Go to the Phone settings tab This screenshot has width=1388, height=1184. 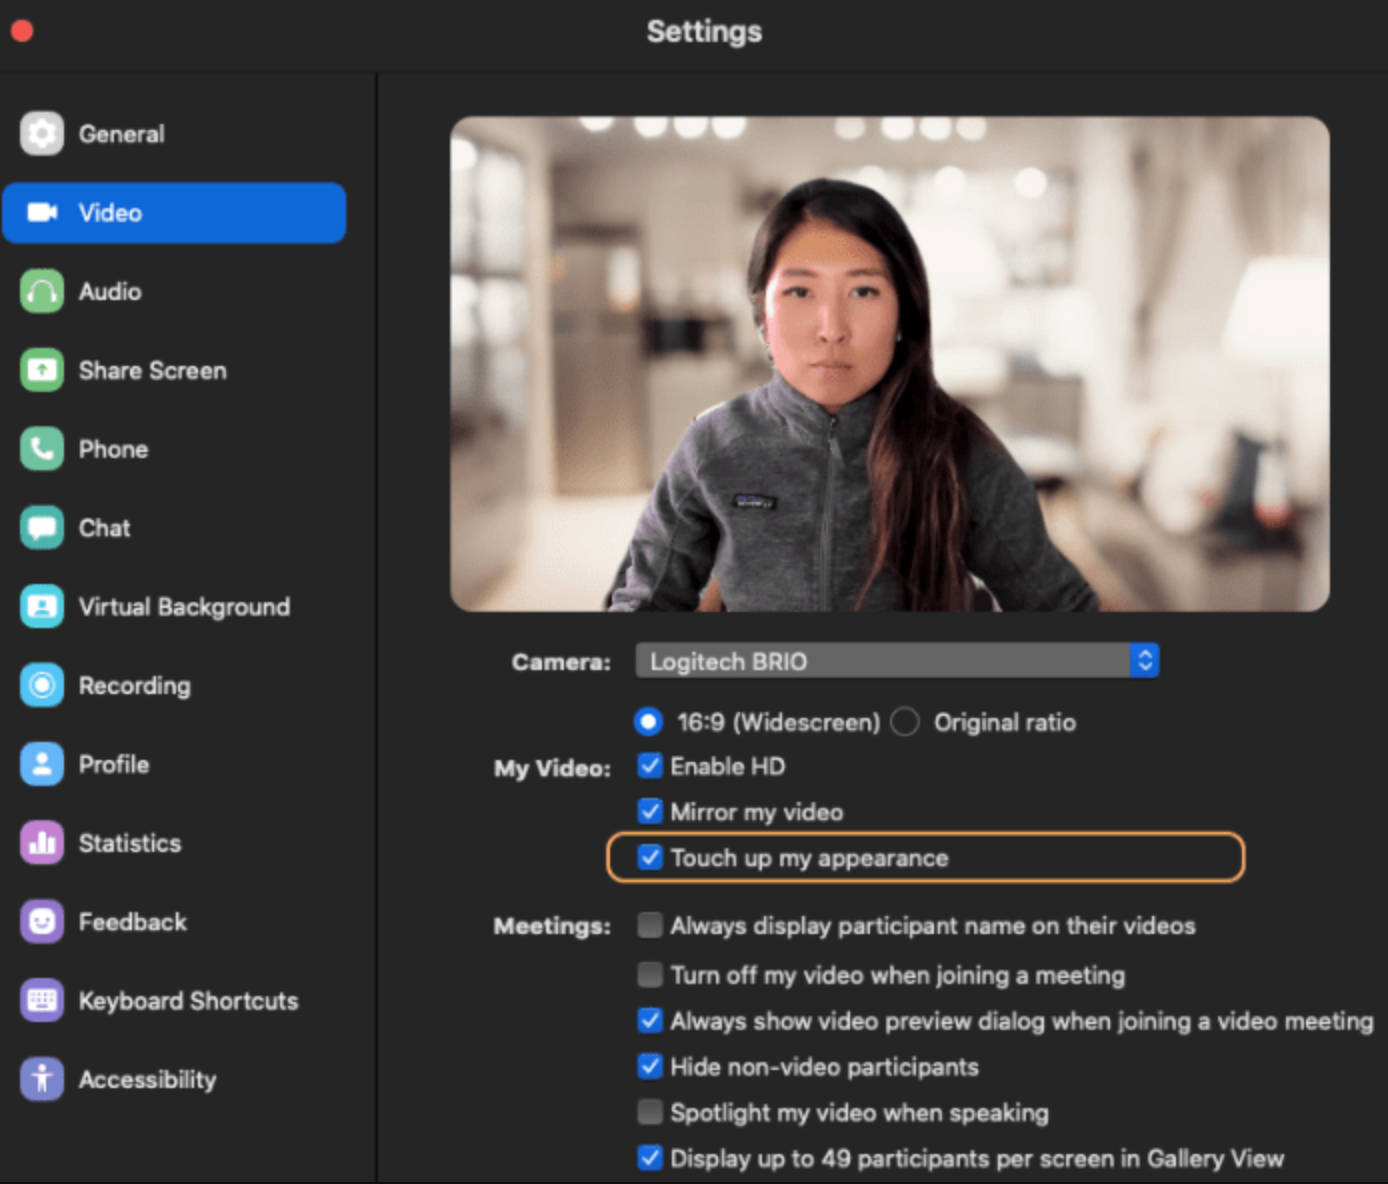pos(174,449)
